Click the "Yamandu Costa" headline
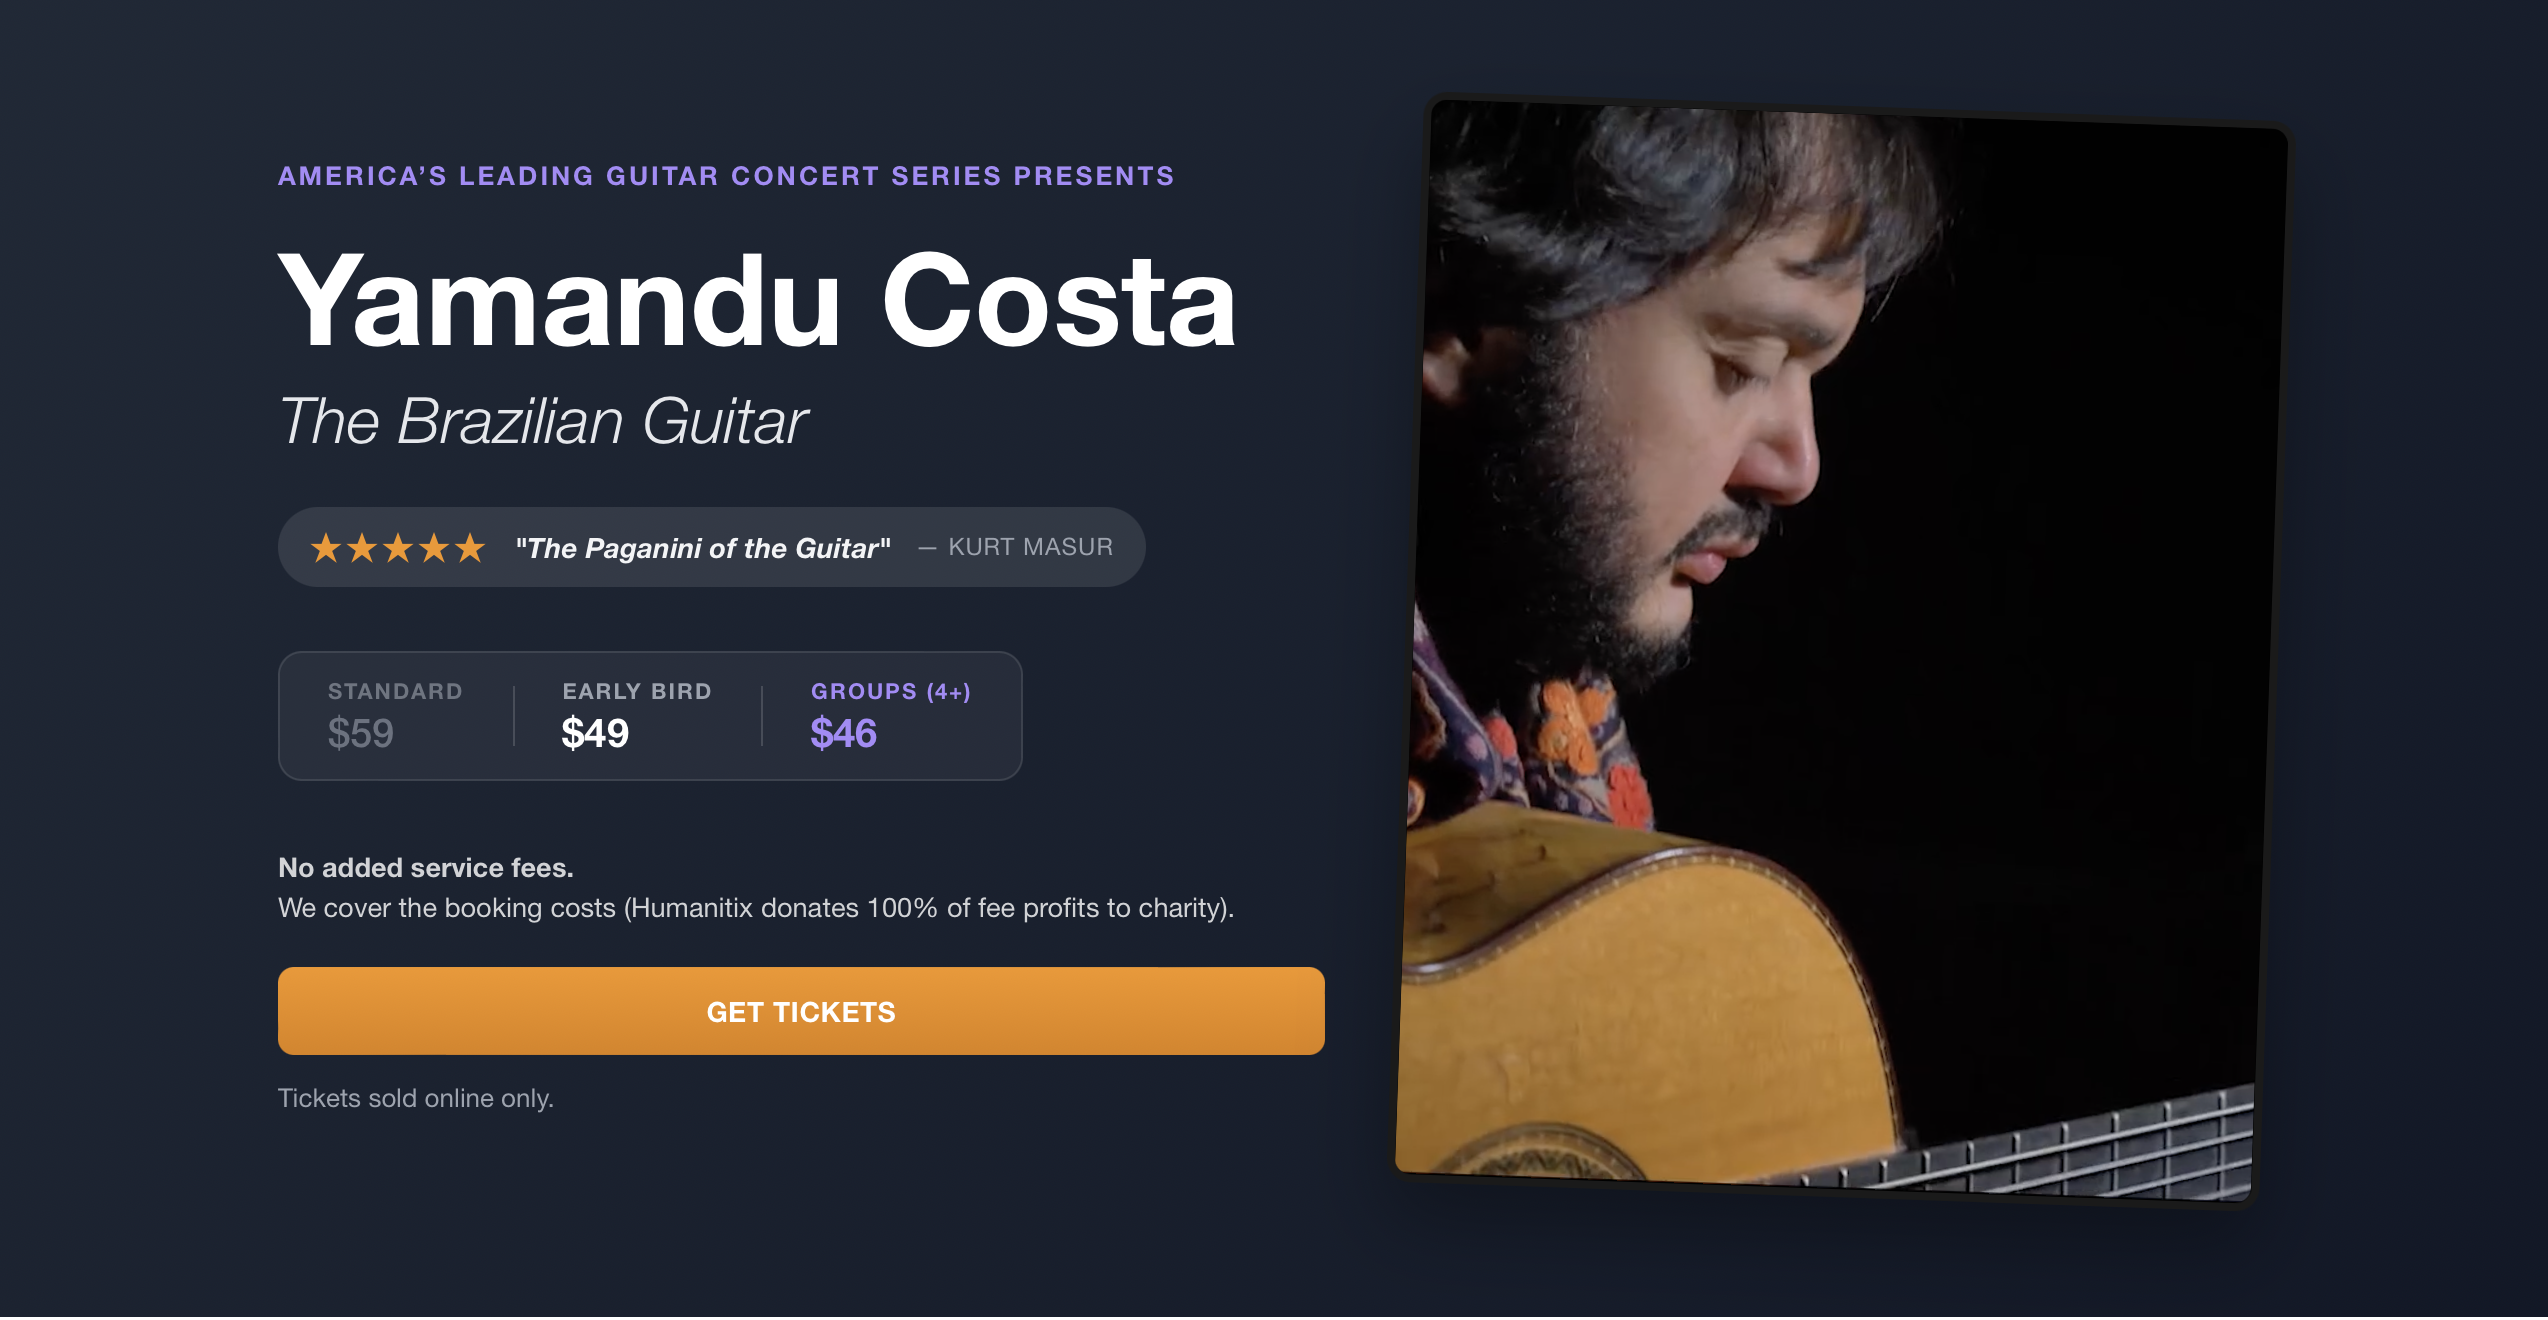 [757, 302]
